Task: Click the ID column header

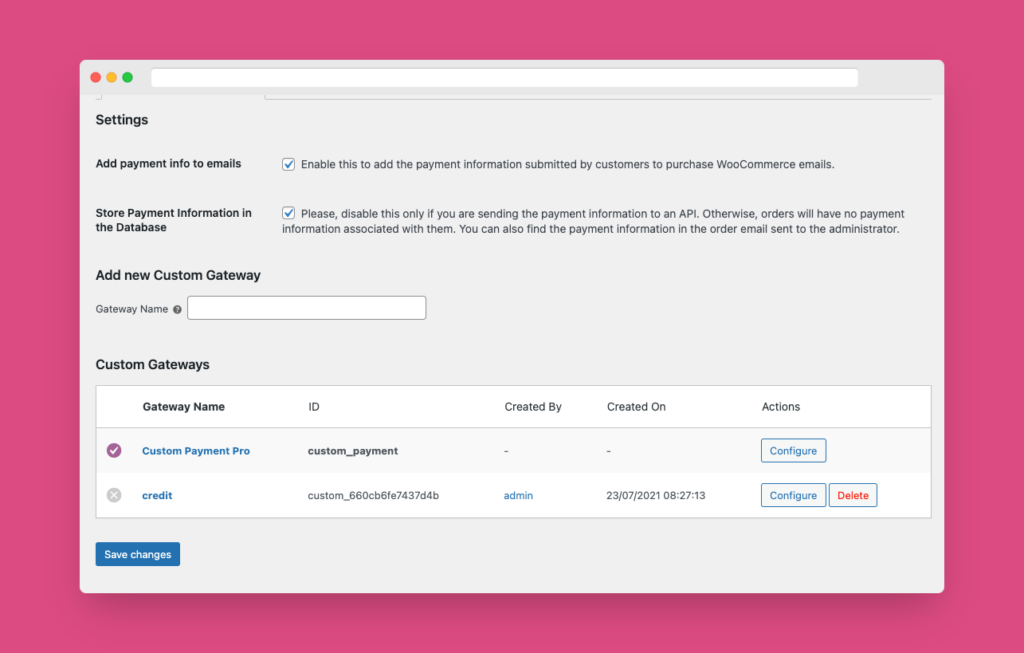Action: click(x=314, y=407)
